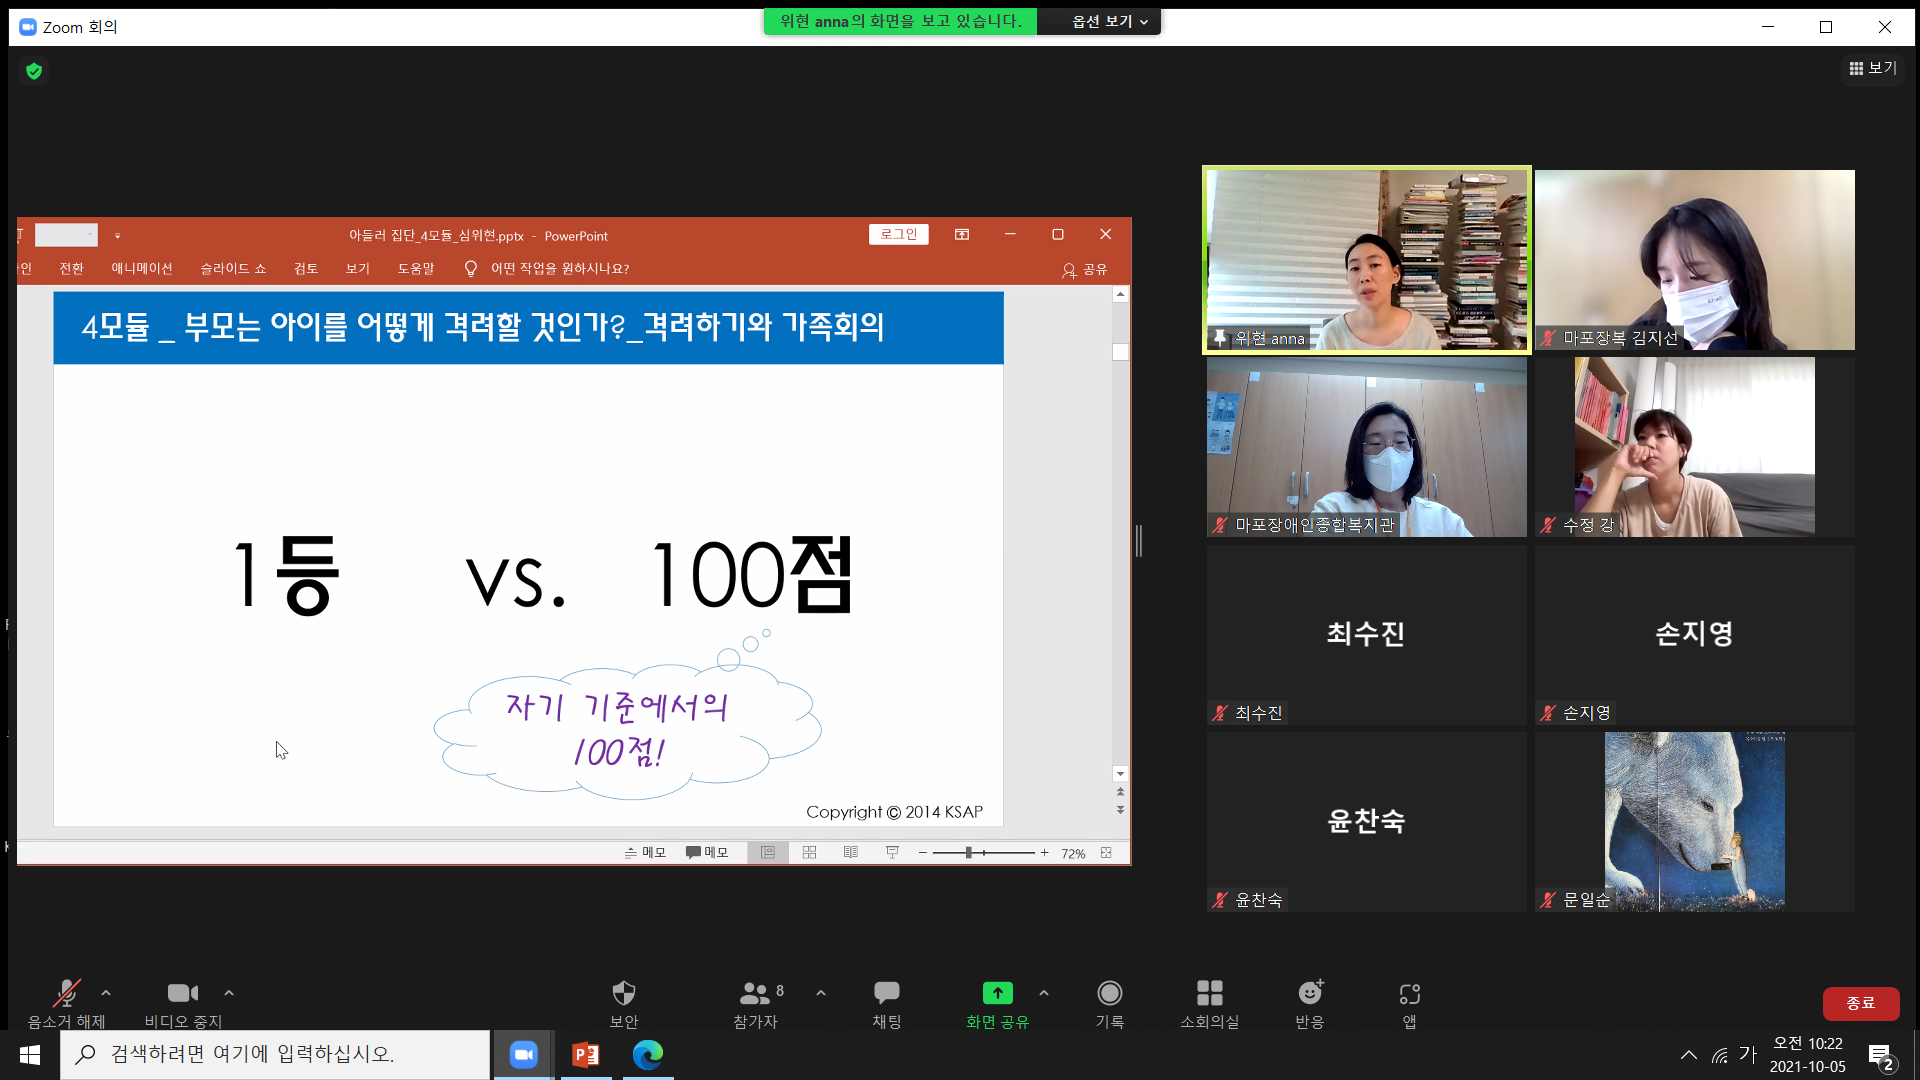1920x1080 pixels.
Task: Click the green encryption shield icon
Action: click(x=34, y=71)
